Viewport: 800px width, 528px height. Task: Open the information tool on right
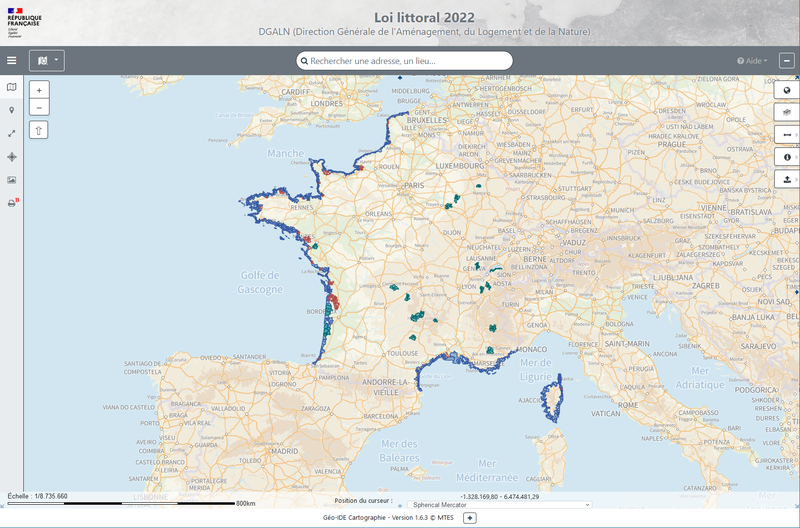787,157
